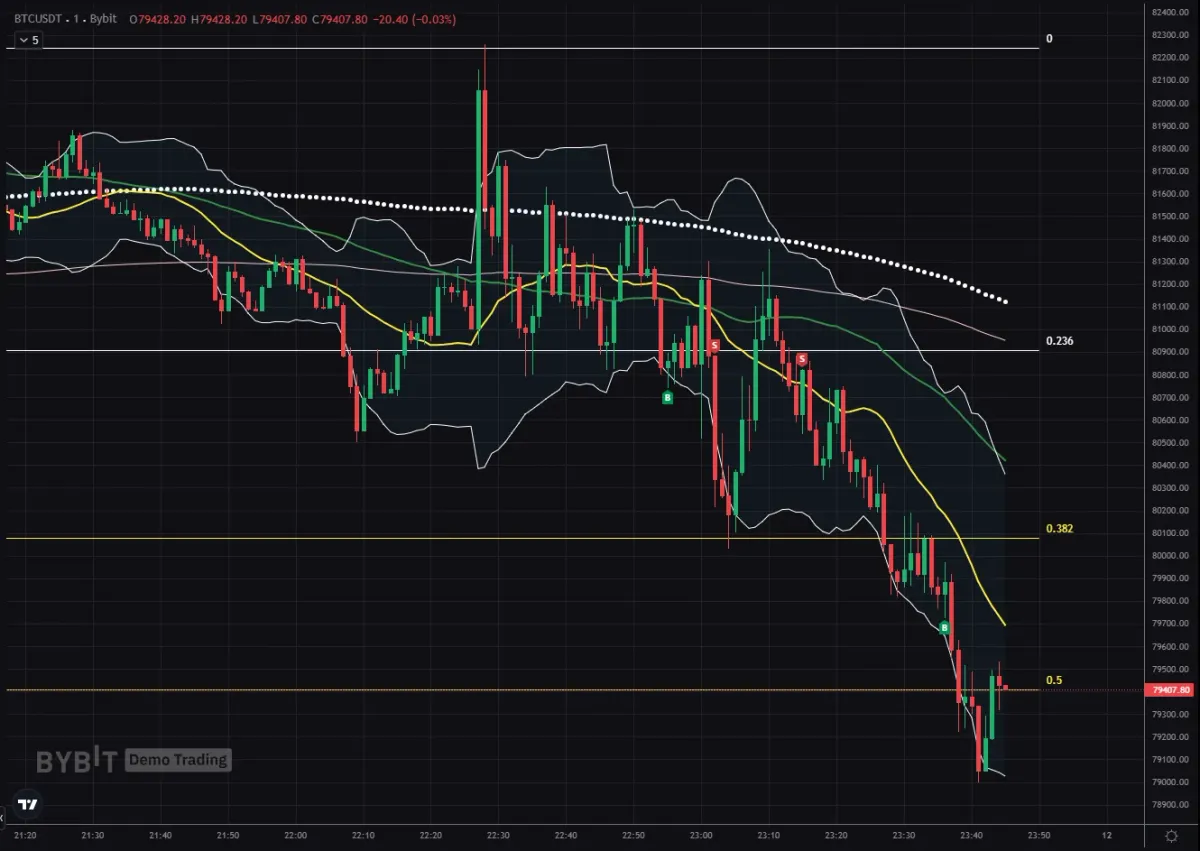Image resolution: width=1200 pixels, height=851 pixels.
Task: Select the green B marker near 23:36
Action: [944, 627]
